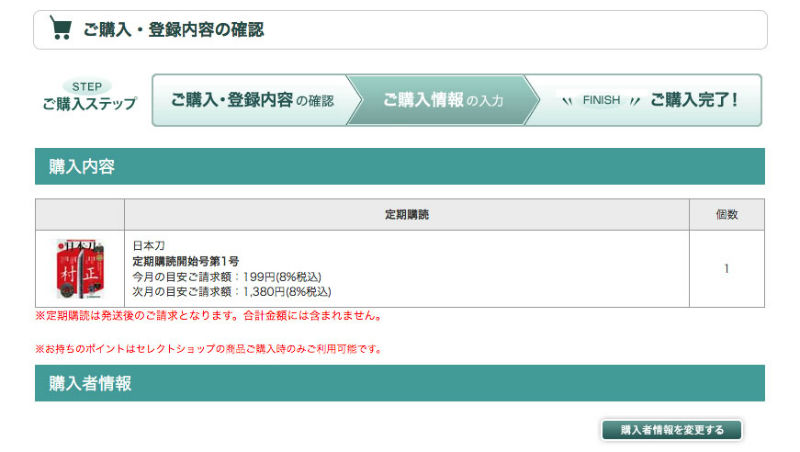Click the red お持ちのポイント notice
Screen dimensions: 800x452
(208, 349)
